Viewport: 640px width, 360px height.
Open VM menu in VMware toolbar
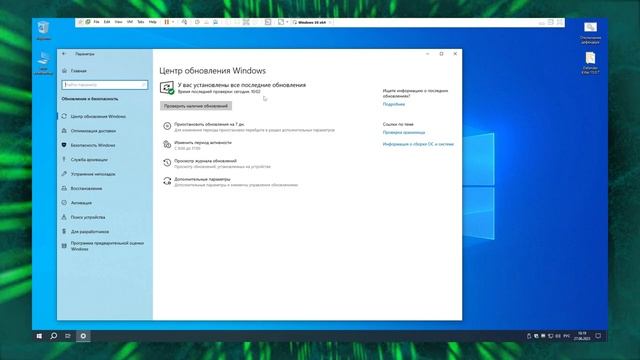tap(130, 22)
